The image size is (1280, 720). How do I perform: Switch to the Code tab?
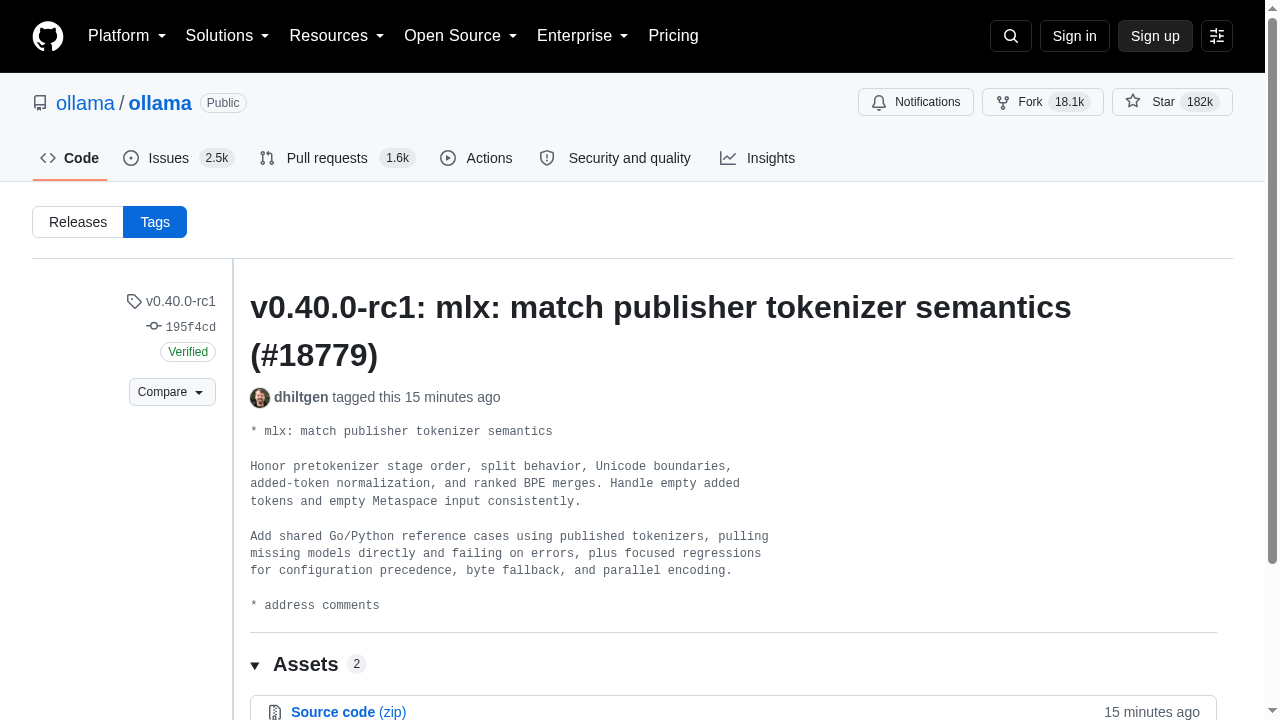[70, 158]
